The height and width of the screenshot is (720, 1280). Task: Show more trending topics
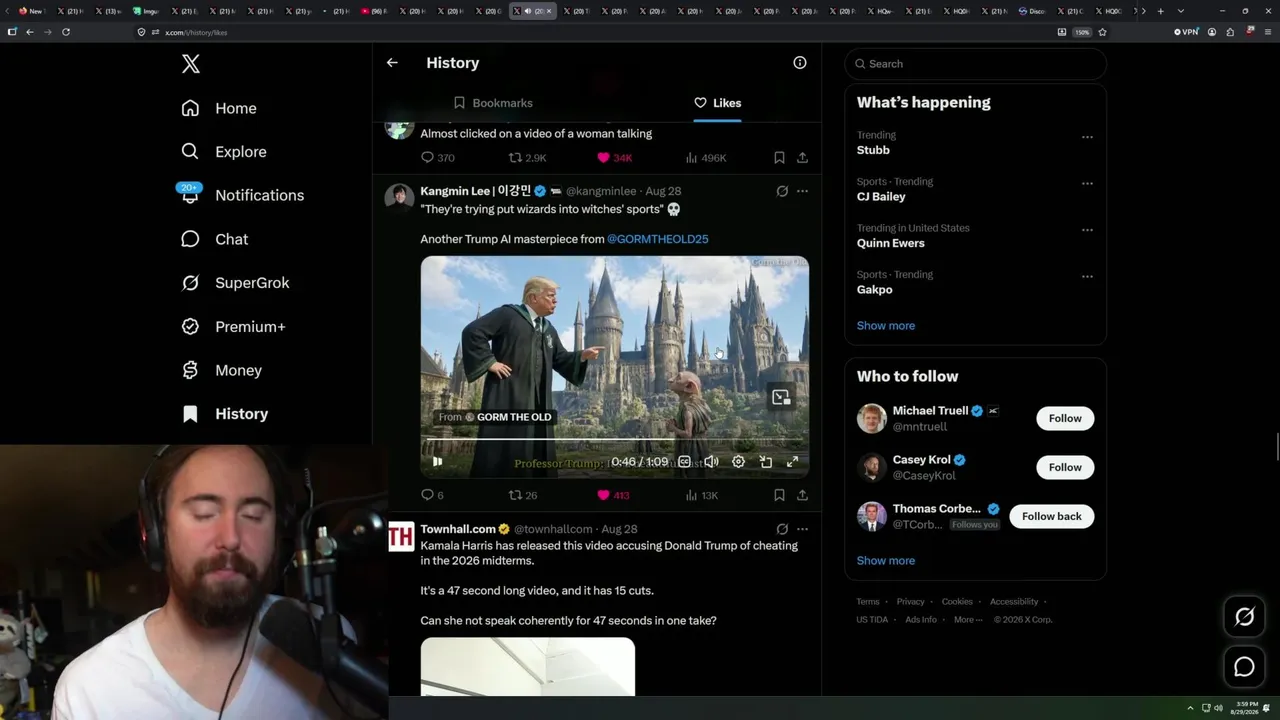[x=886, y=326]
